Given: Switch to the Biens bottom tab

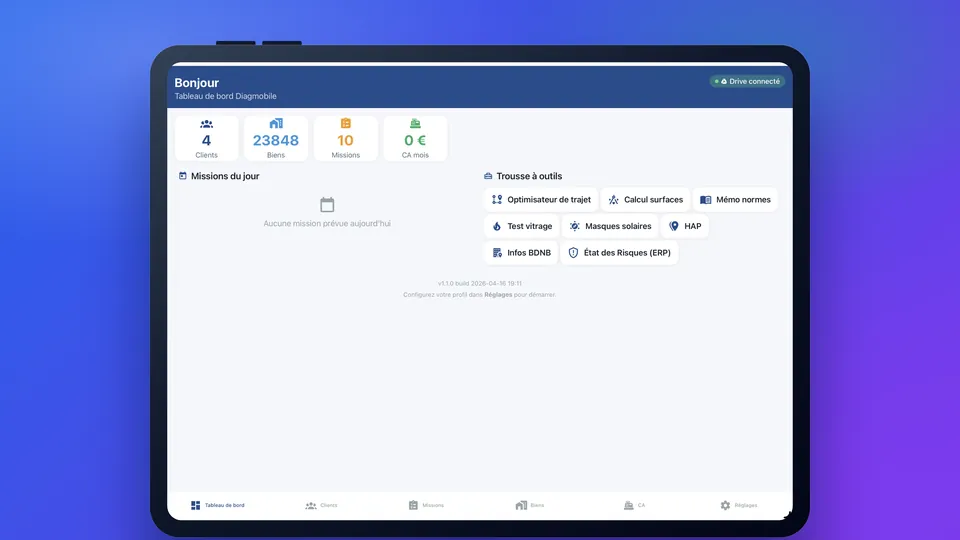Looking at the screenshot, I should (x=530, y=505).
